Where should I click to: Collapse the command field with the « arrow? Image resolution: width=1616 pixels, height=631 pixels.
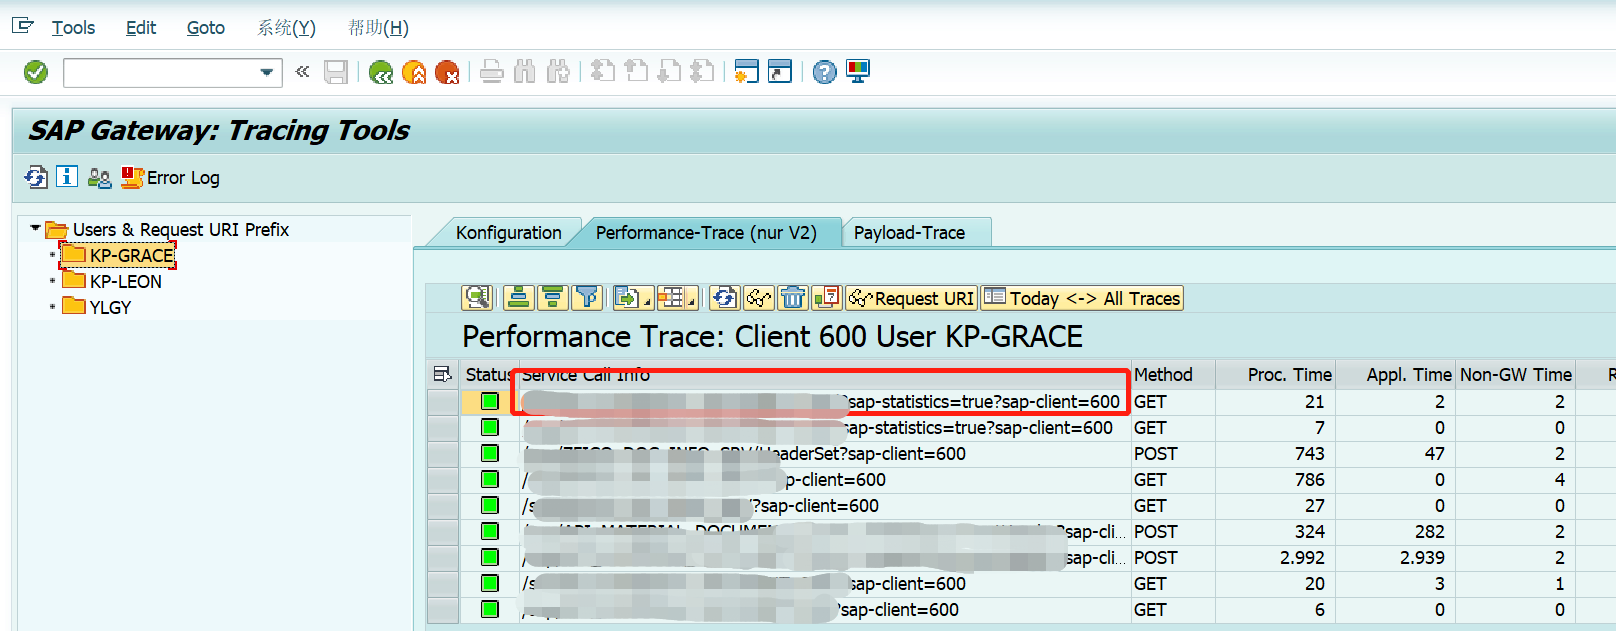click(x=303, y=71)
